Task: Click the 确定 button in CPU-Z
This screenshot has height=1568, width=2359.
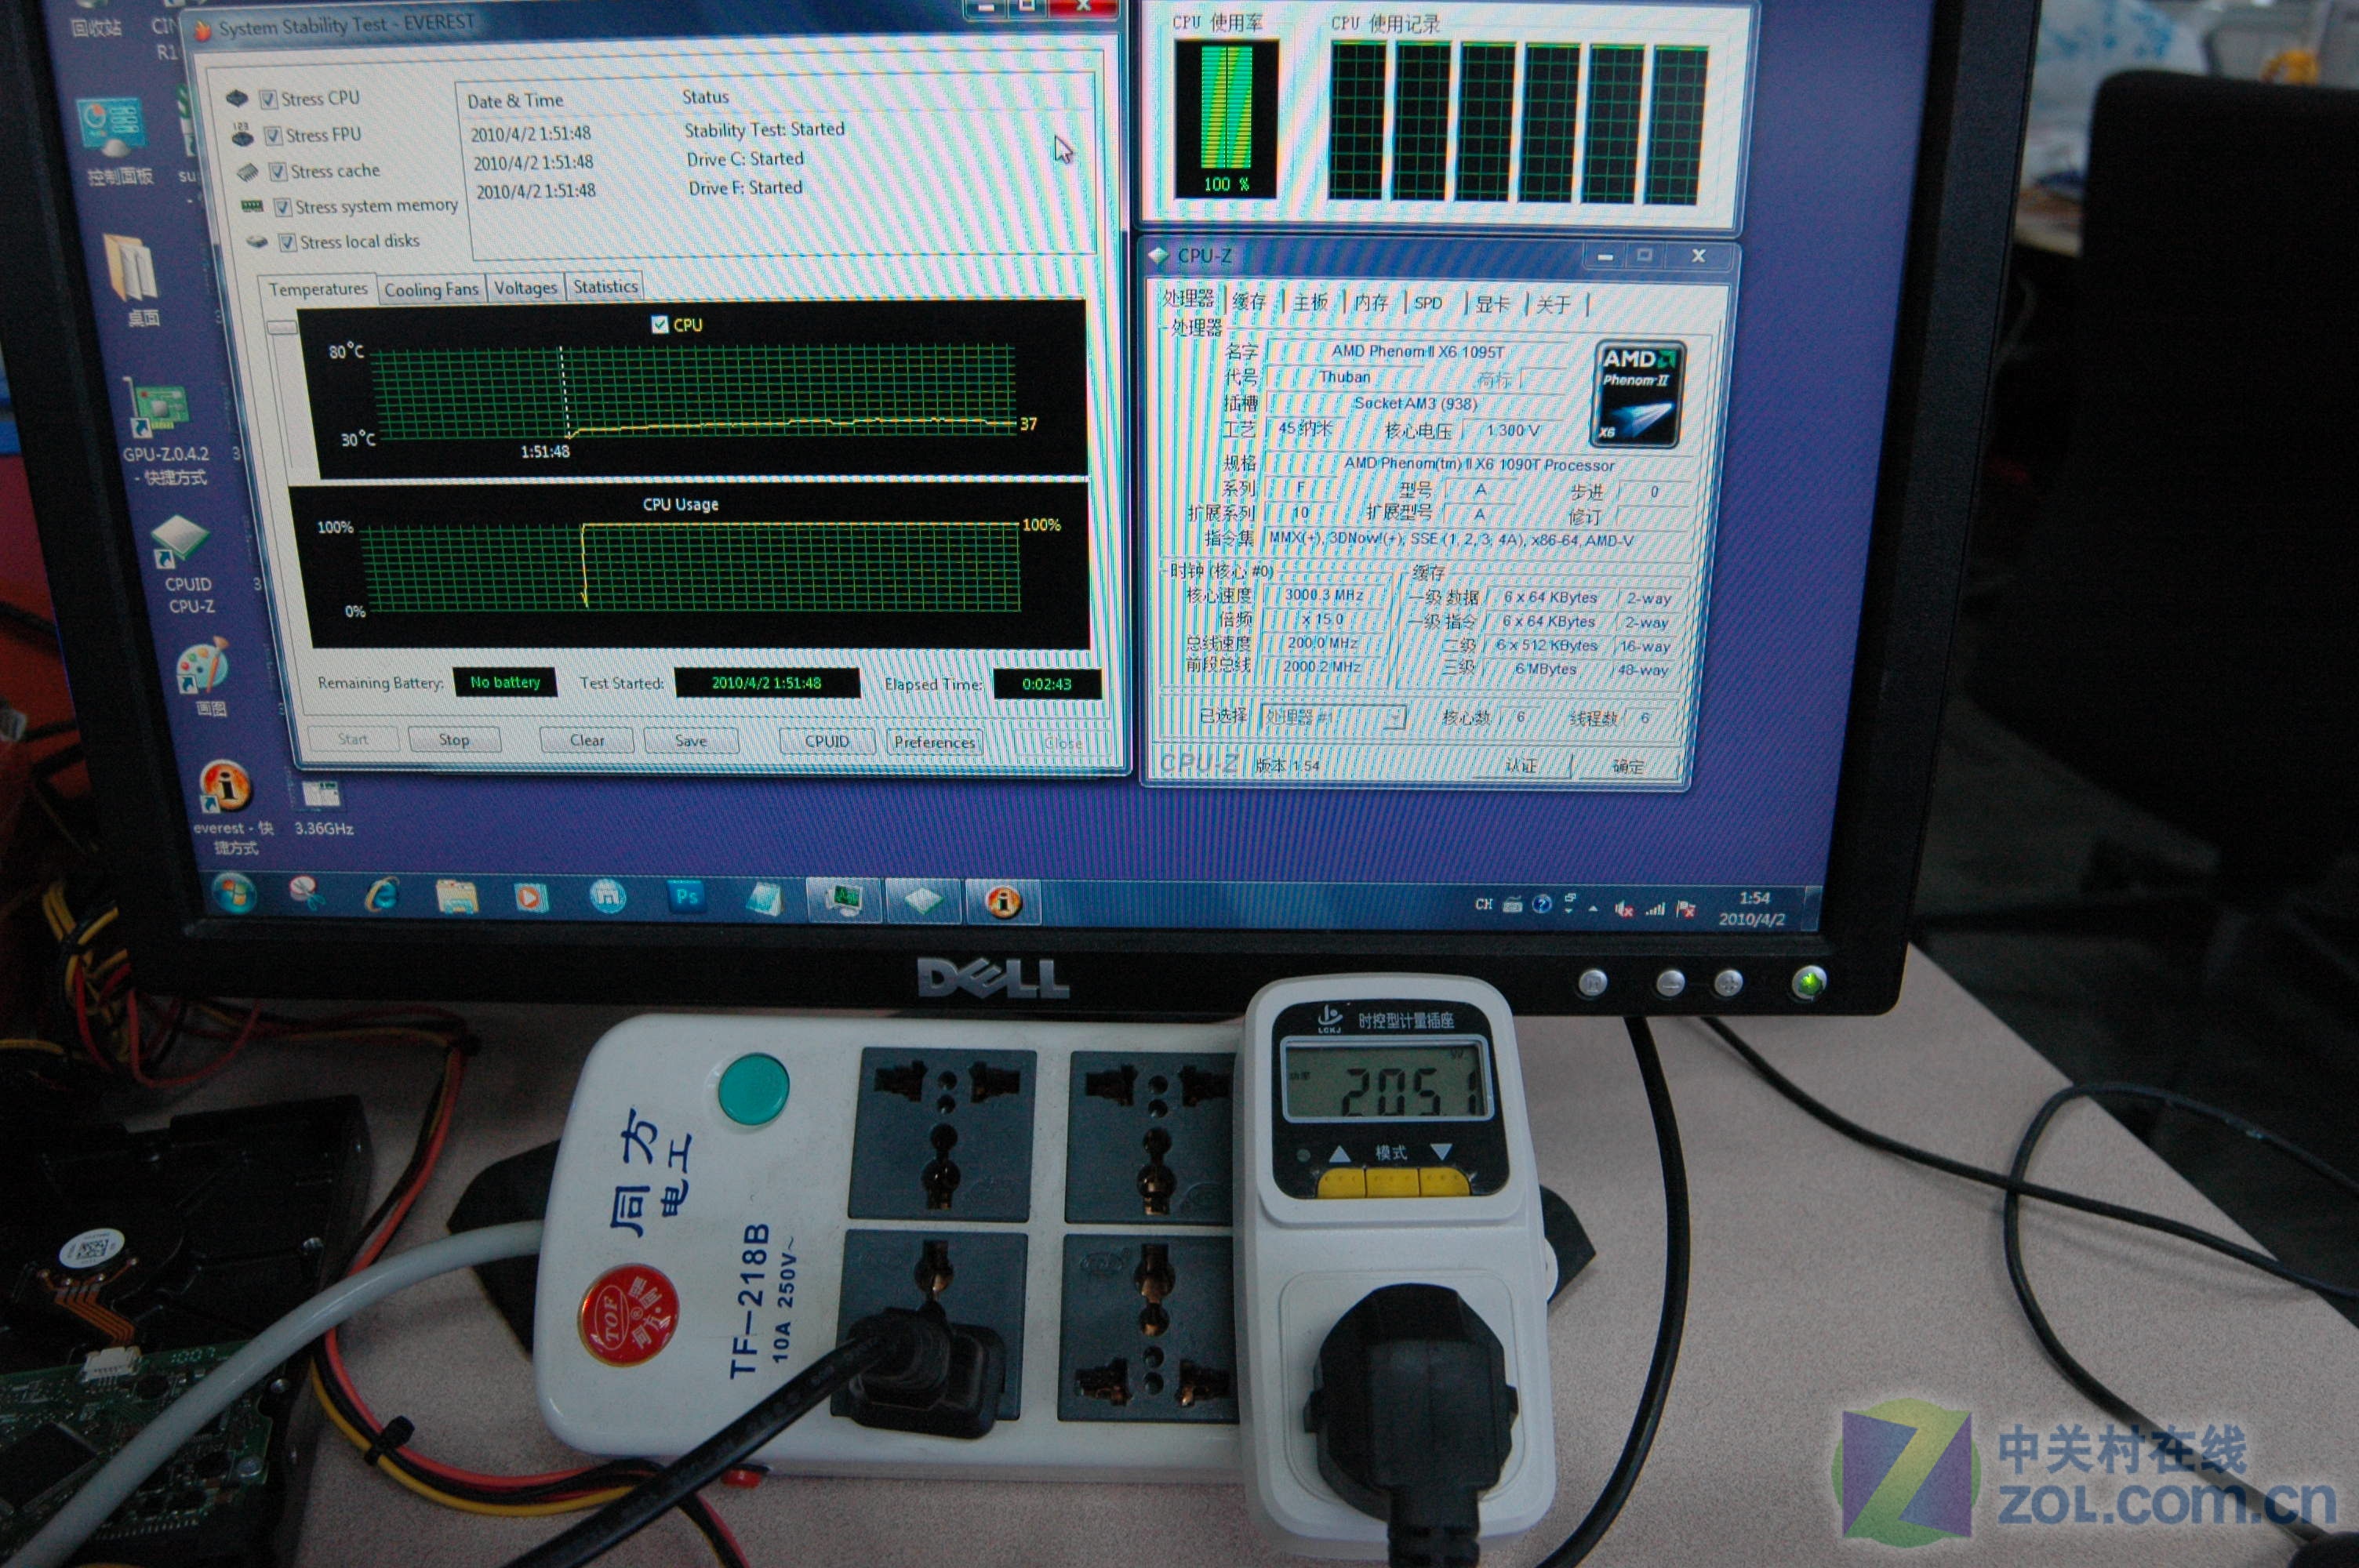Action: coord(1628,767)
